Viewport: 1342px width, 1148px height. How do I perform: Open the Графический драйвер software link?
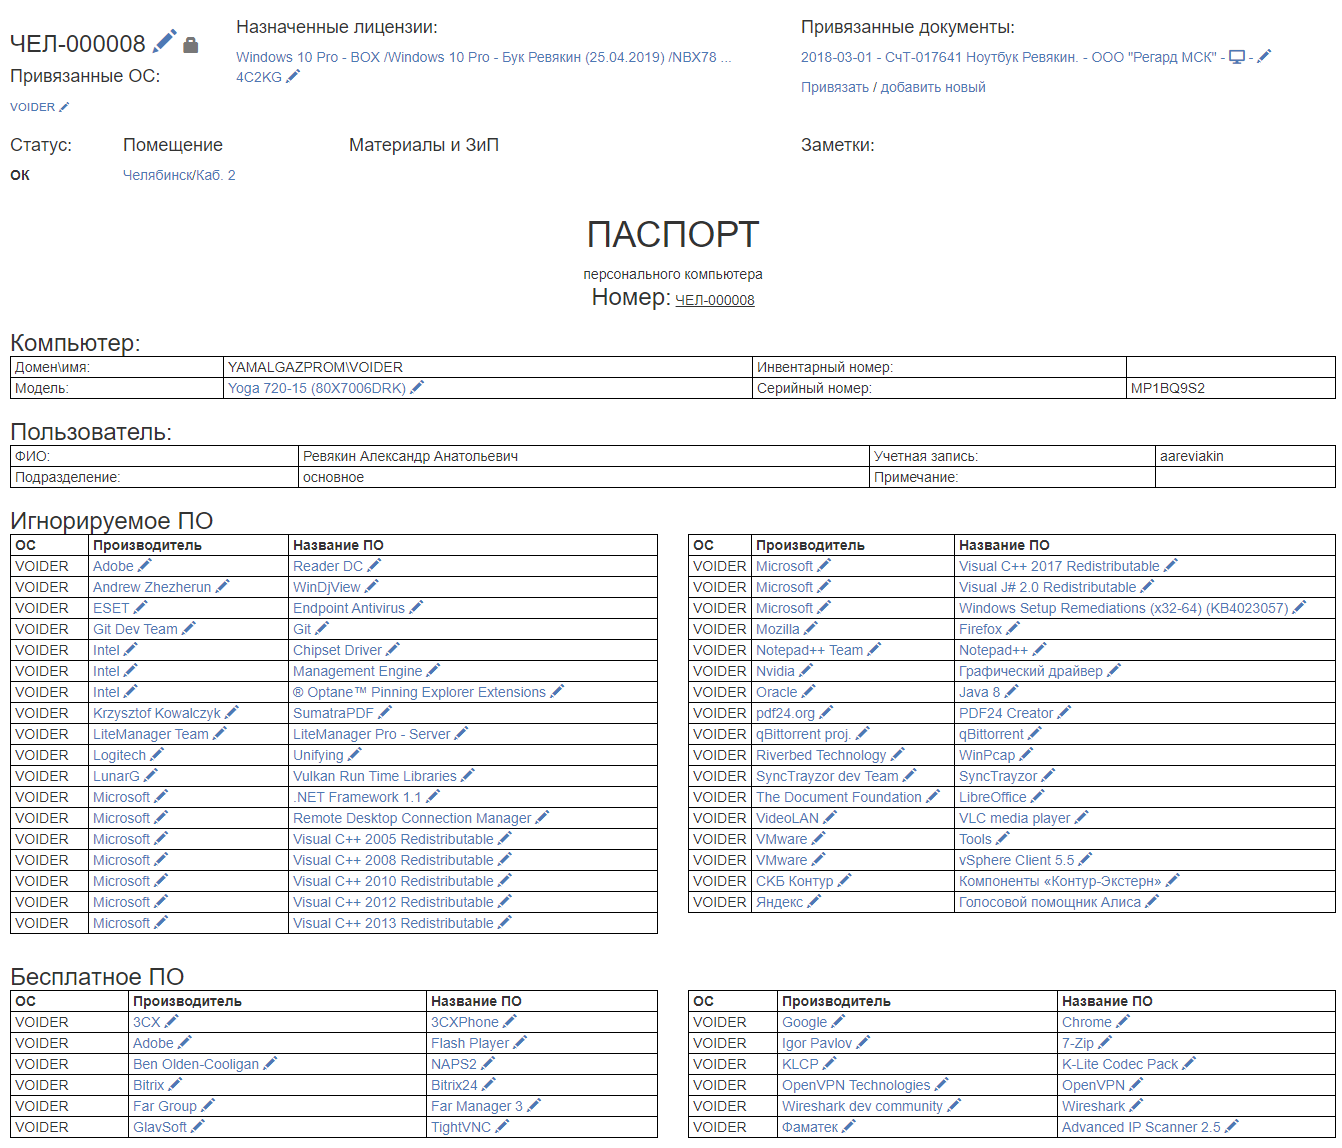(1031, 671)
